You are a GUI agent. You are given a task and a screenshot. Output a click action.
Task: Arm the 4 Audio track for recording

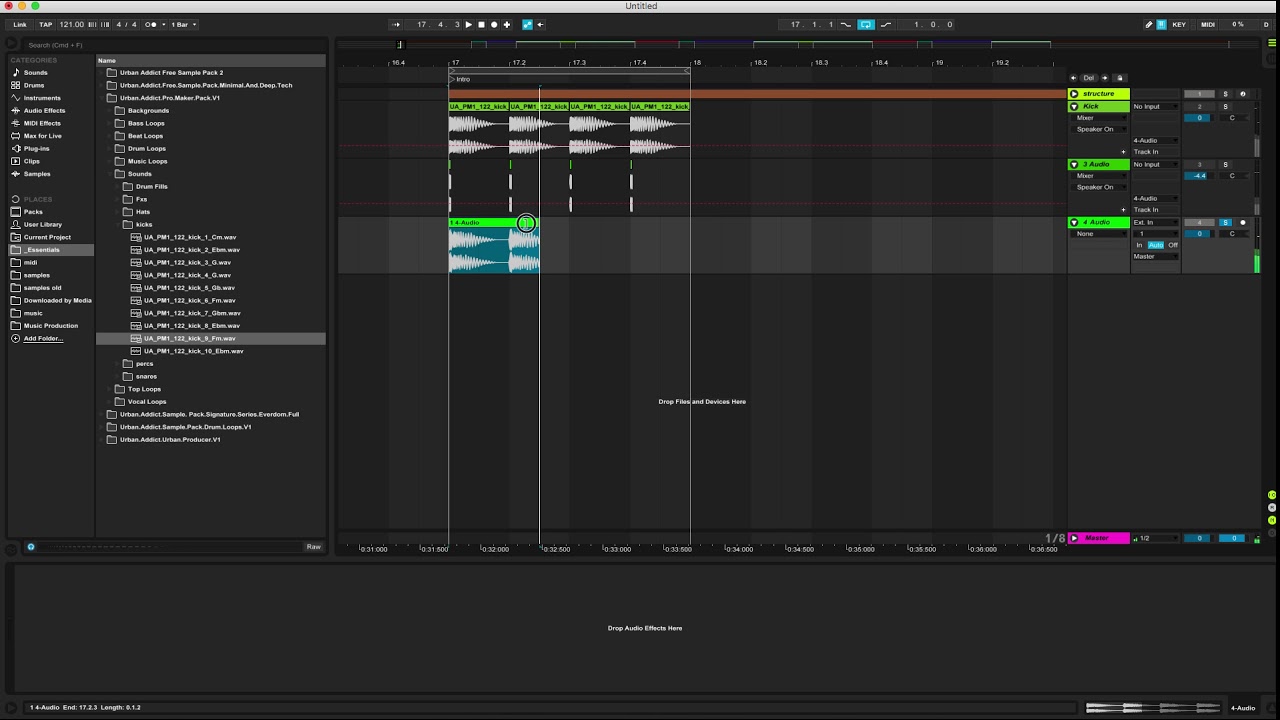coord(1243,222)
